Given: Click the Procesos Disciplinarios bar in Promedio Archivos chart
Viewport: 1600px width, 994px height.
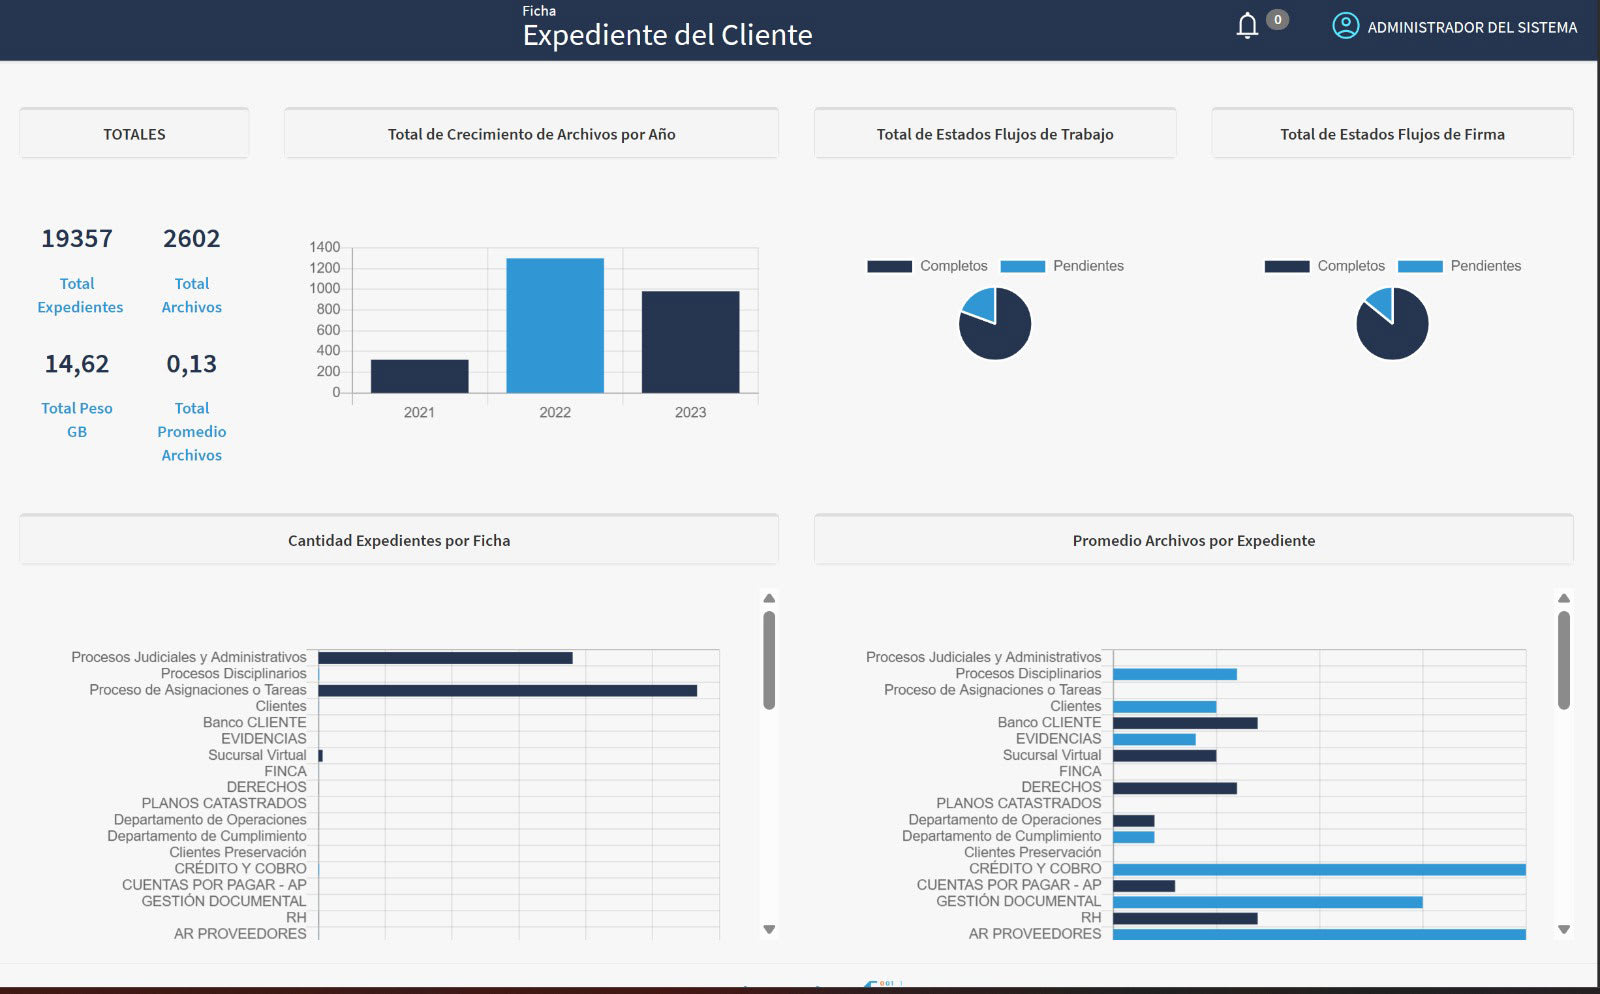Looking at the screenshot, I should (x=1175, y=674).
